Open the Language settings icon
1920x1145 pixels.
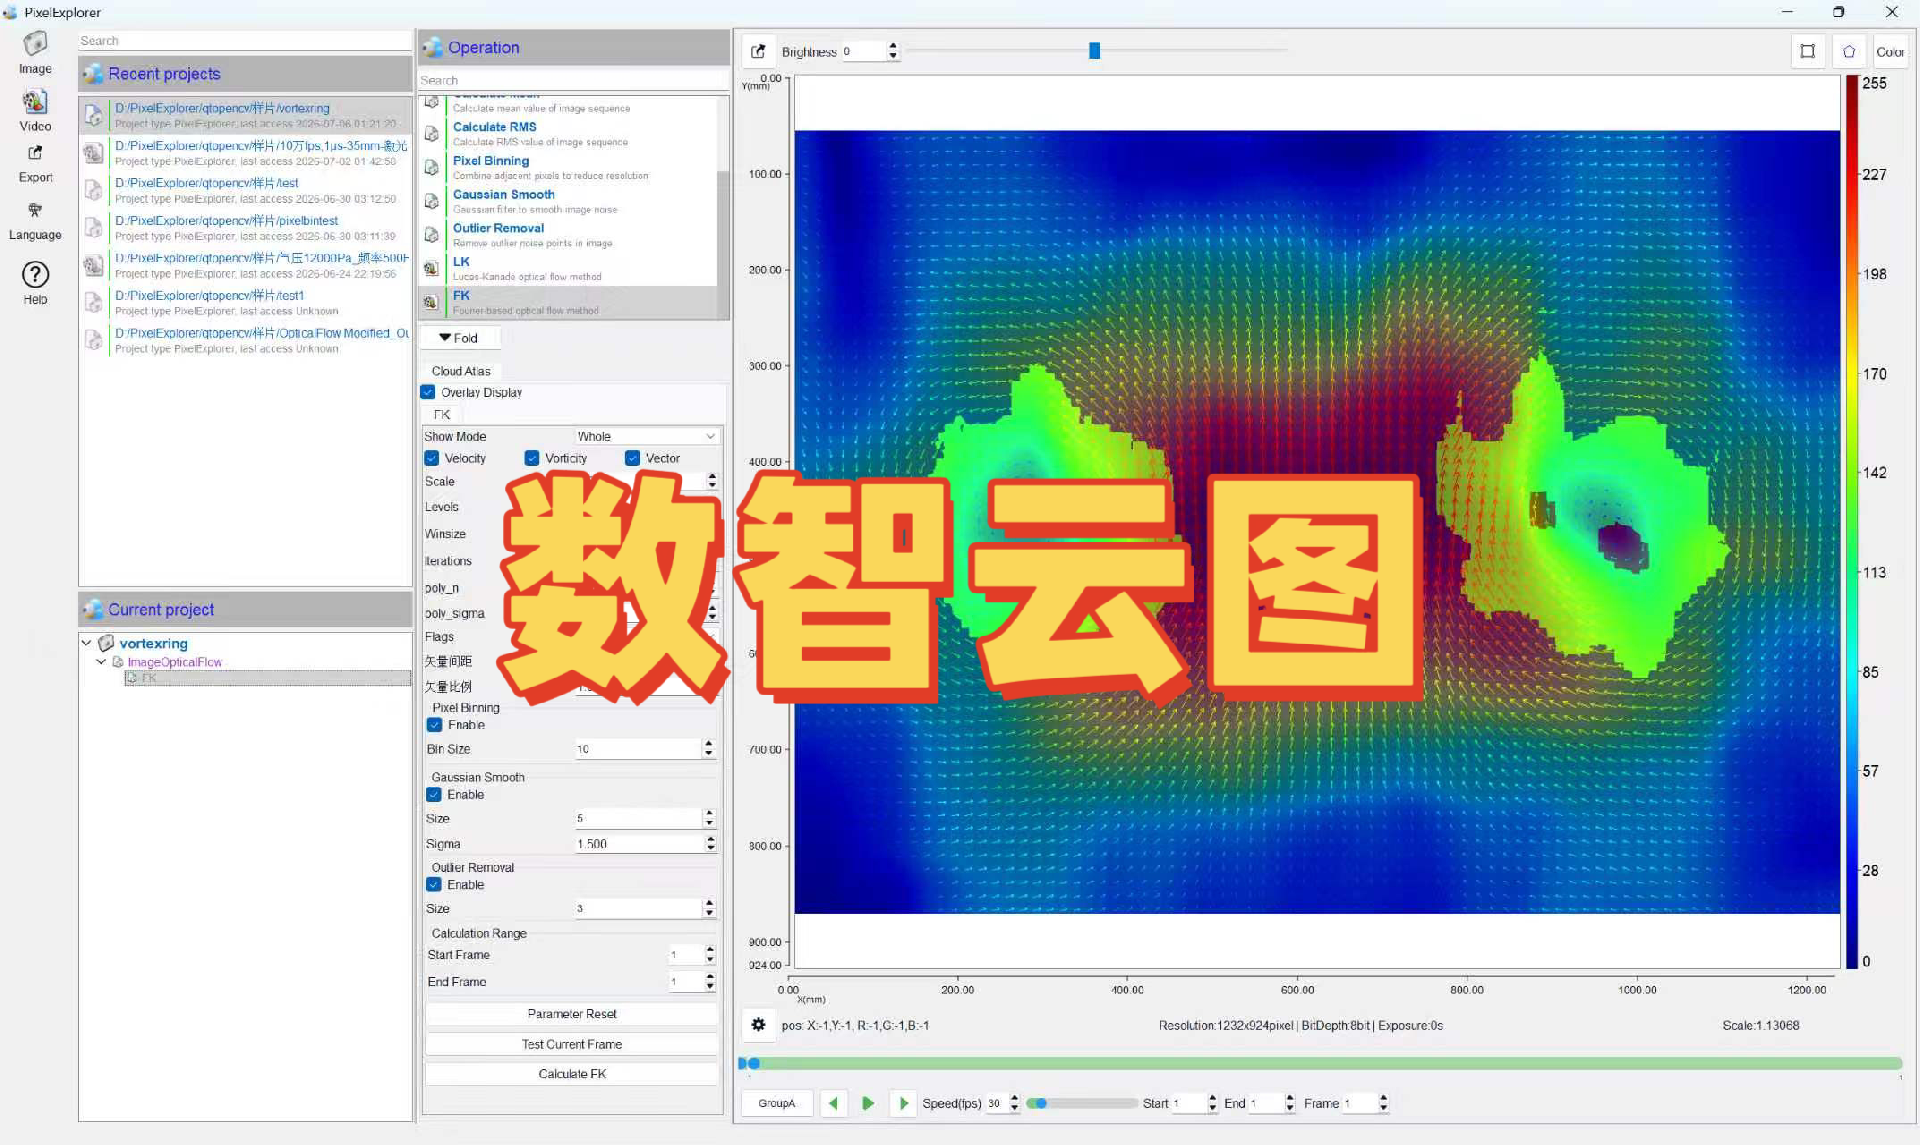coord(35,210)
